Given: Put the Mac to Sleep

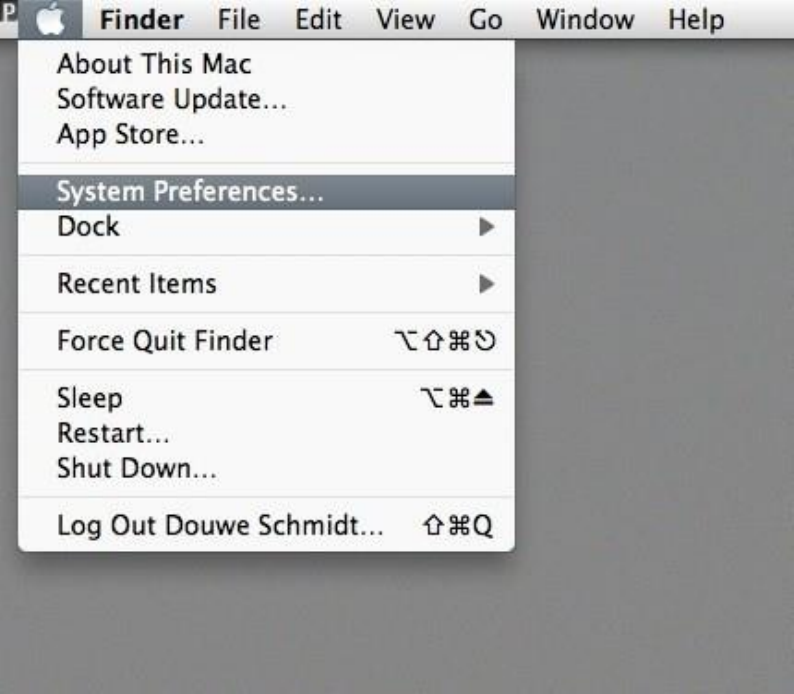Looking at the screenshot, I should [89, 399].
